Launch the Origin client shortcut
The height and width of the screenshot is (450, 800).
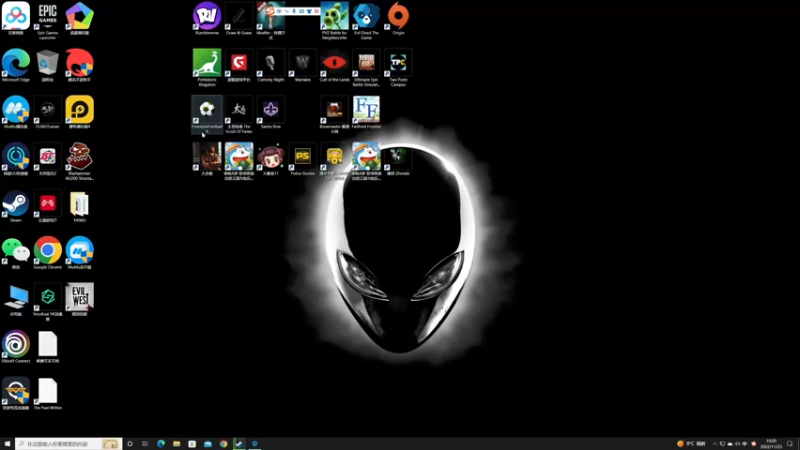point(398,18)
